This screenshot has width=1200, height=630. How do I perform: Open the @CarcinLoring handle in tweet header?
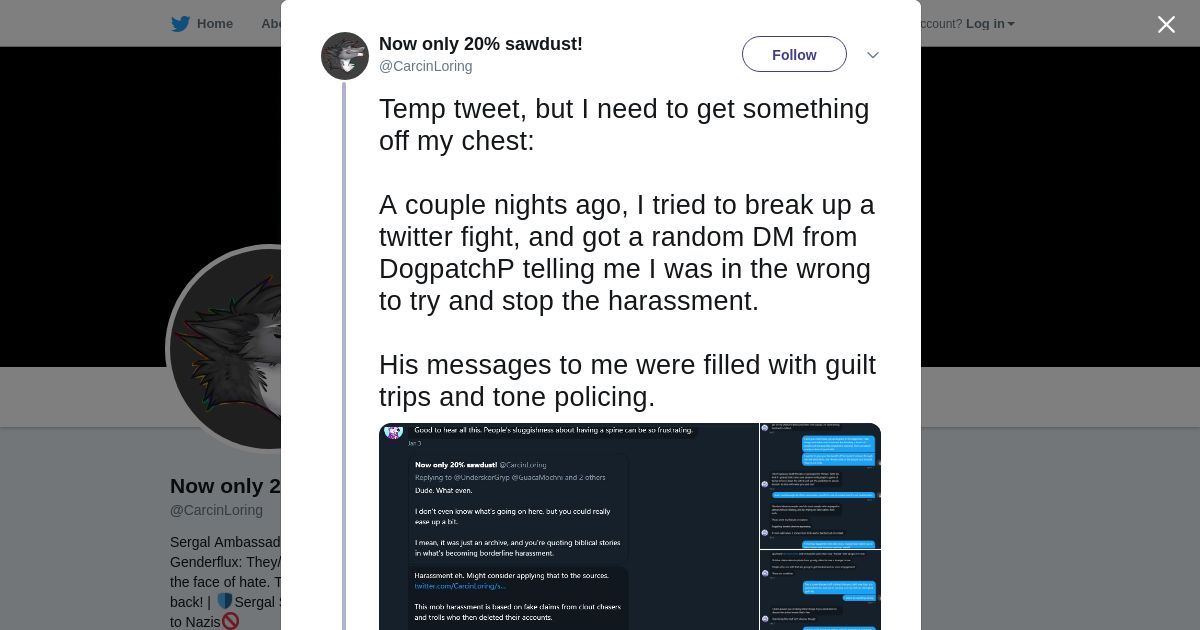pyautogui.click(x=425, y=66)
